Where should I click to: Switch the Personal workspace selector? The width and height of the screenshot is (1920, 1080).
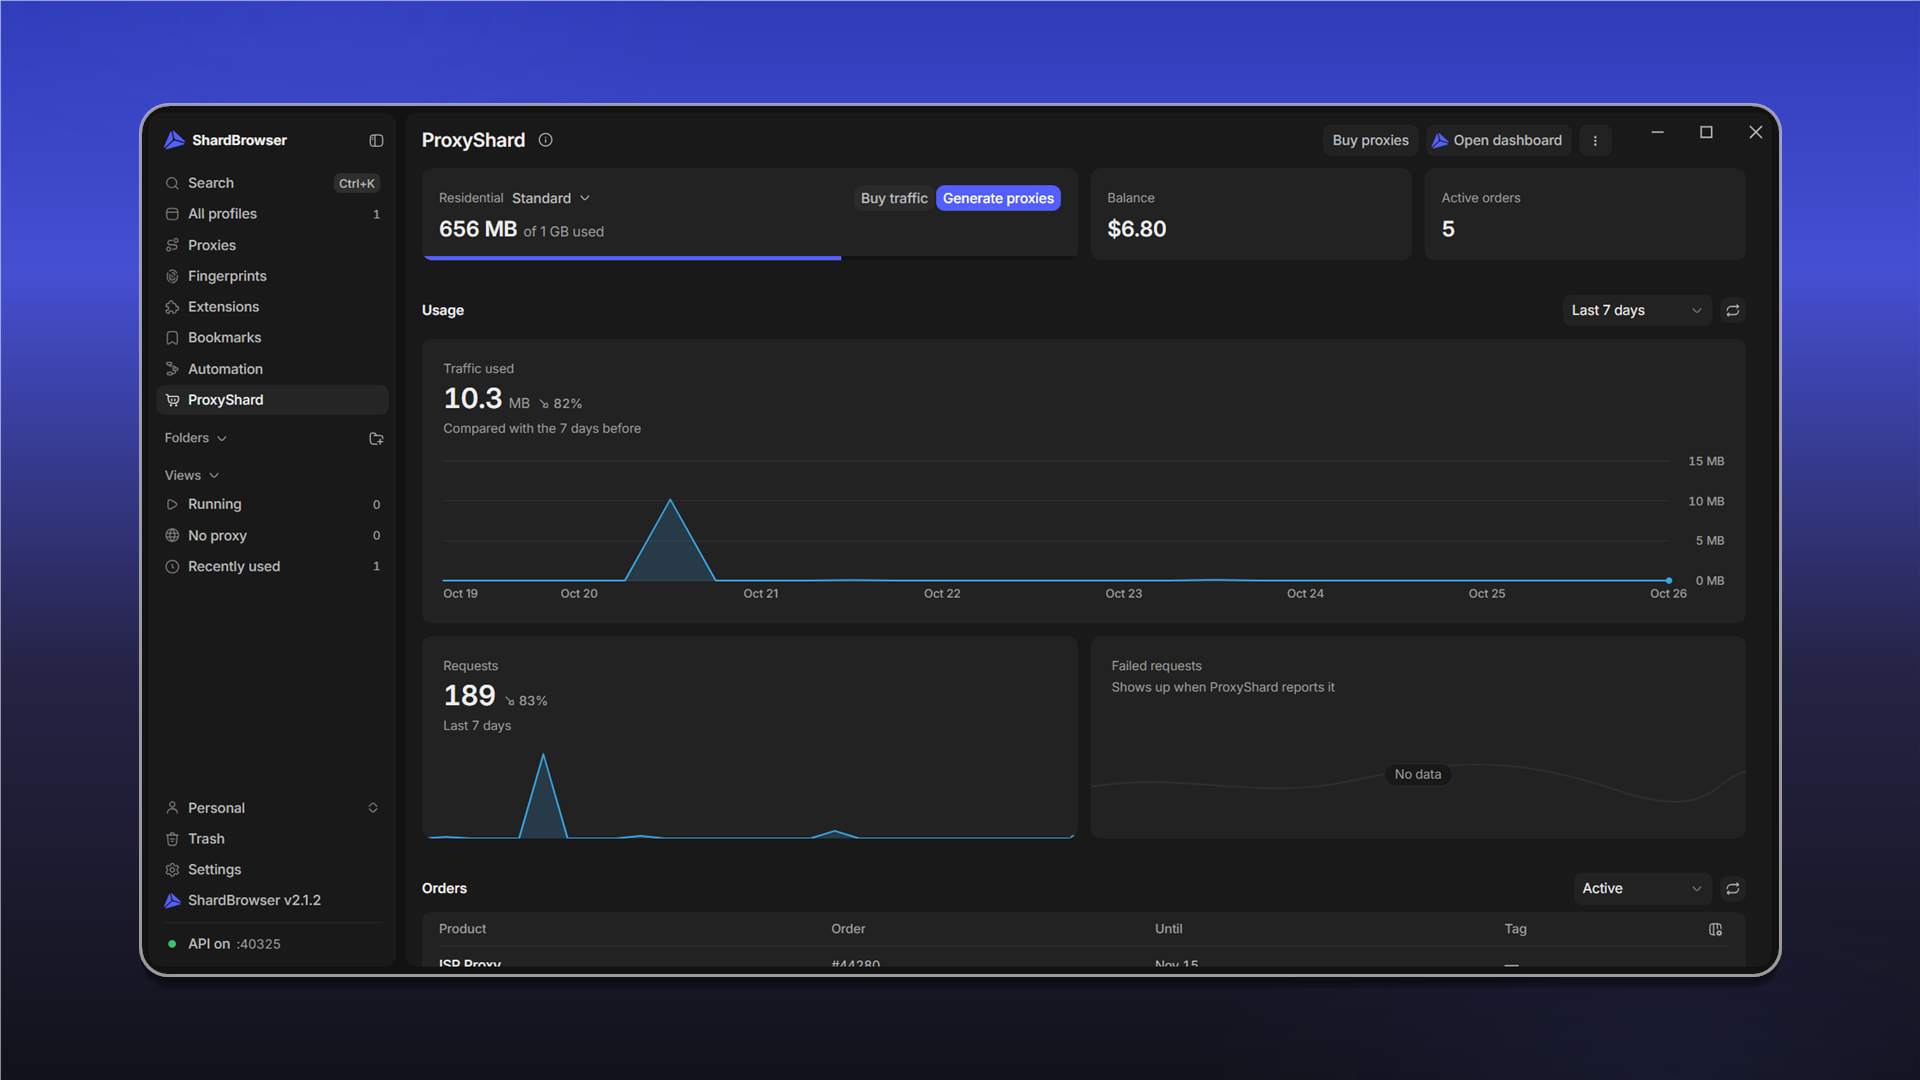click(272, 808)
